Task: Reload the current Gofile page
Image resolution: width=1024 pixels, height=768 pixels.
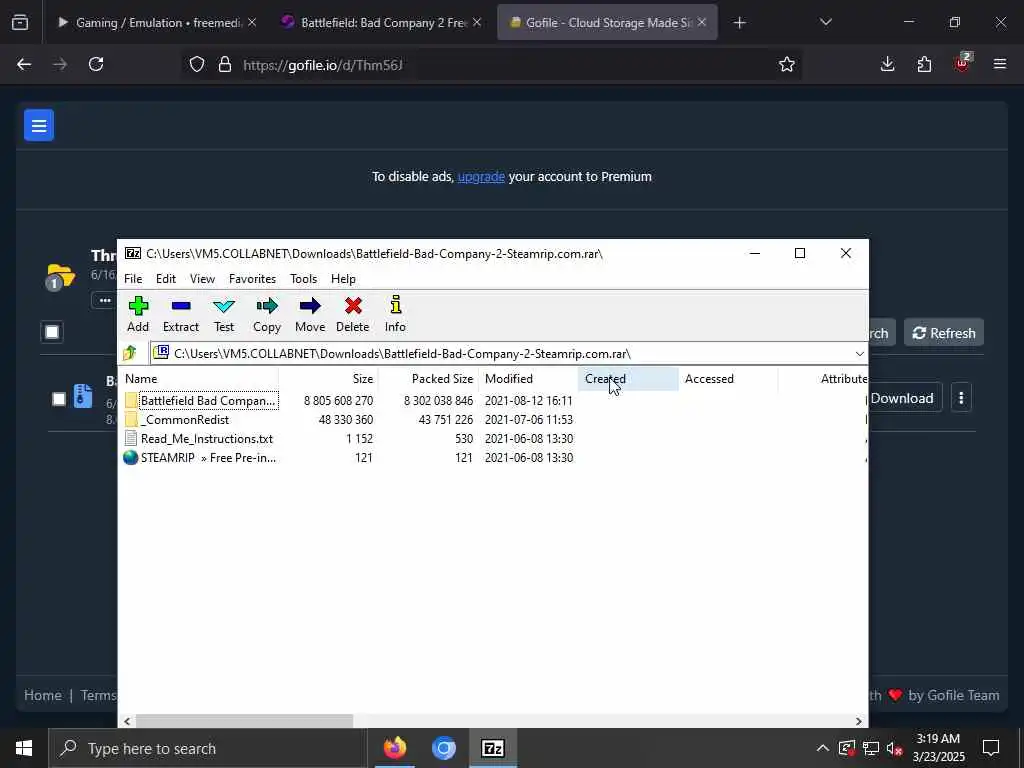Action: [x=96, y=64]
